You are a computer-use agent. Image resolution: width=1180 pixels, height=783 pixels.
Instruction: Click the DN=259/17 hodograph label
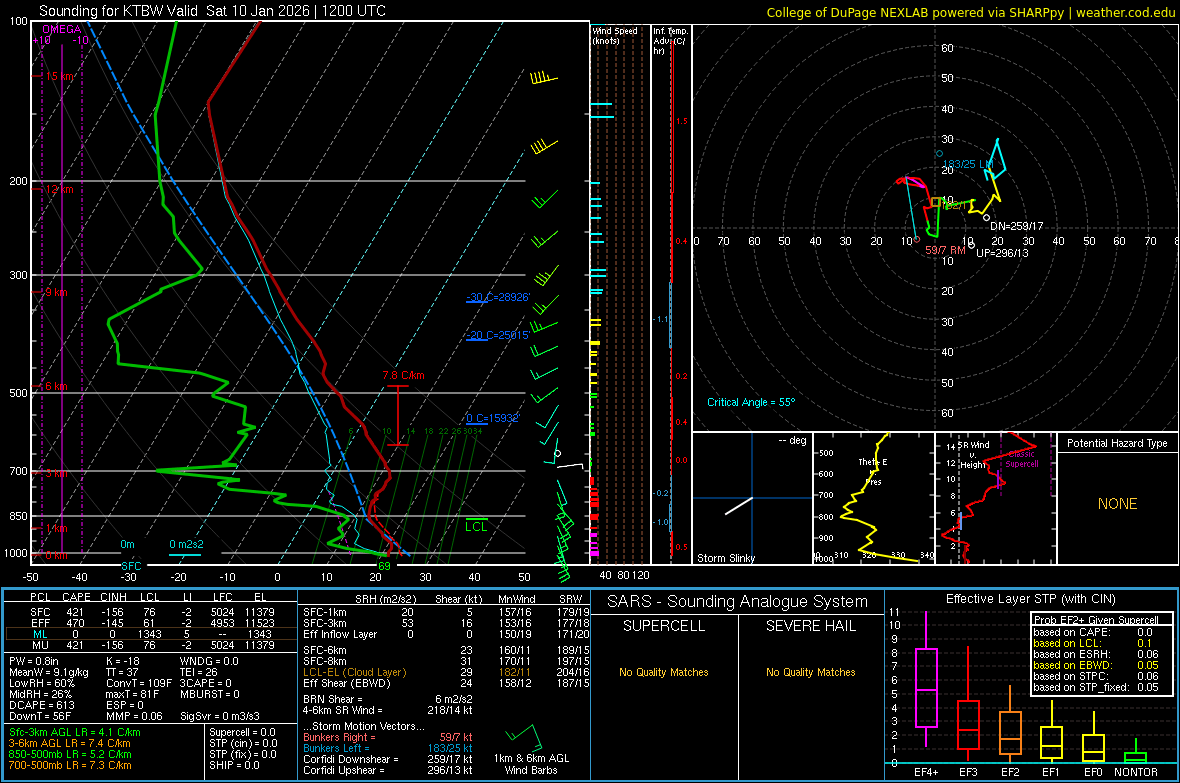1017,226
